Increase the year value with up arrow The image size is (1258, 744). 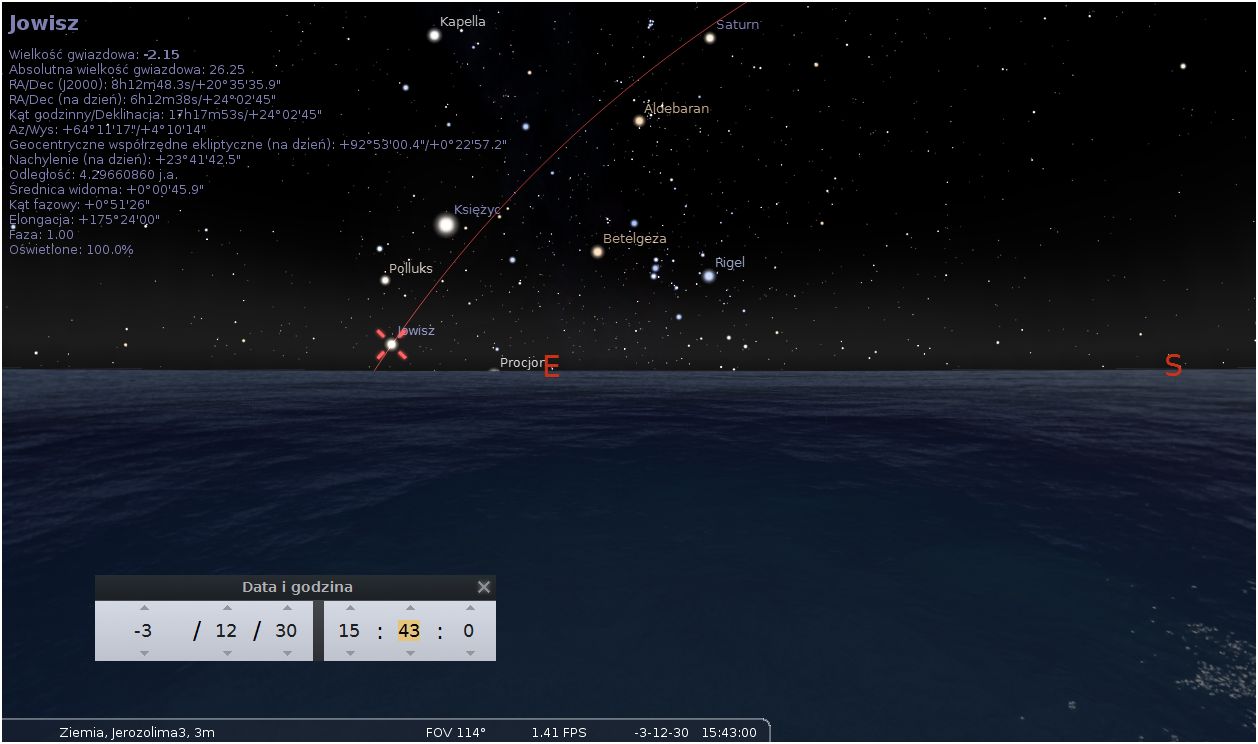point(144,608)
